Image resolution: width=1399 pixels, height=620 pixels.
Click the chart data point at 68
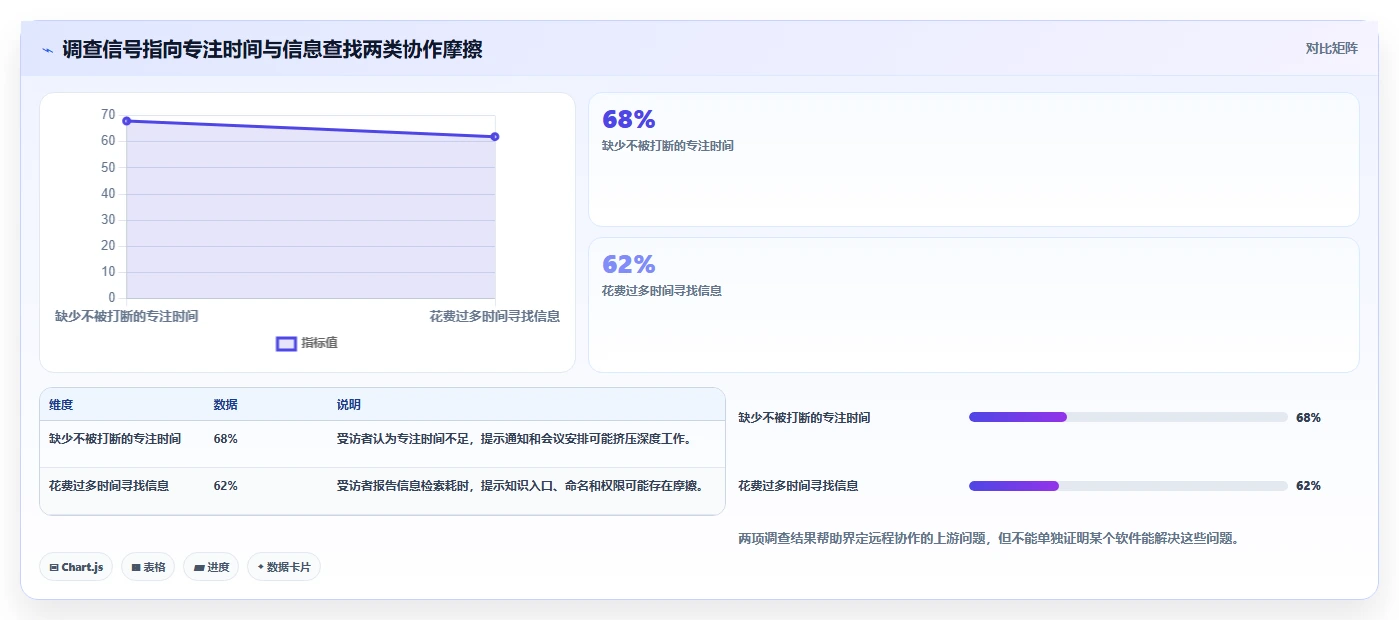click(x=127, y=121)
